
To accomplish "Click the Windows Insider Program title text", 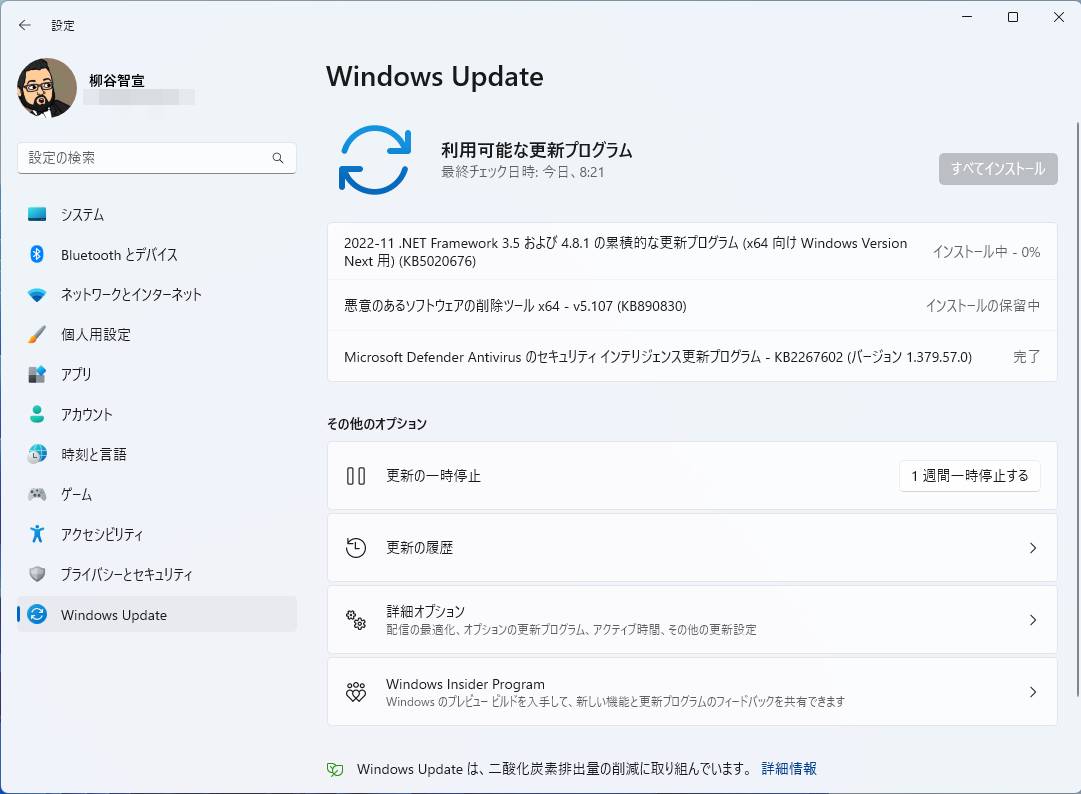I will pos(465,684).
